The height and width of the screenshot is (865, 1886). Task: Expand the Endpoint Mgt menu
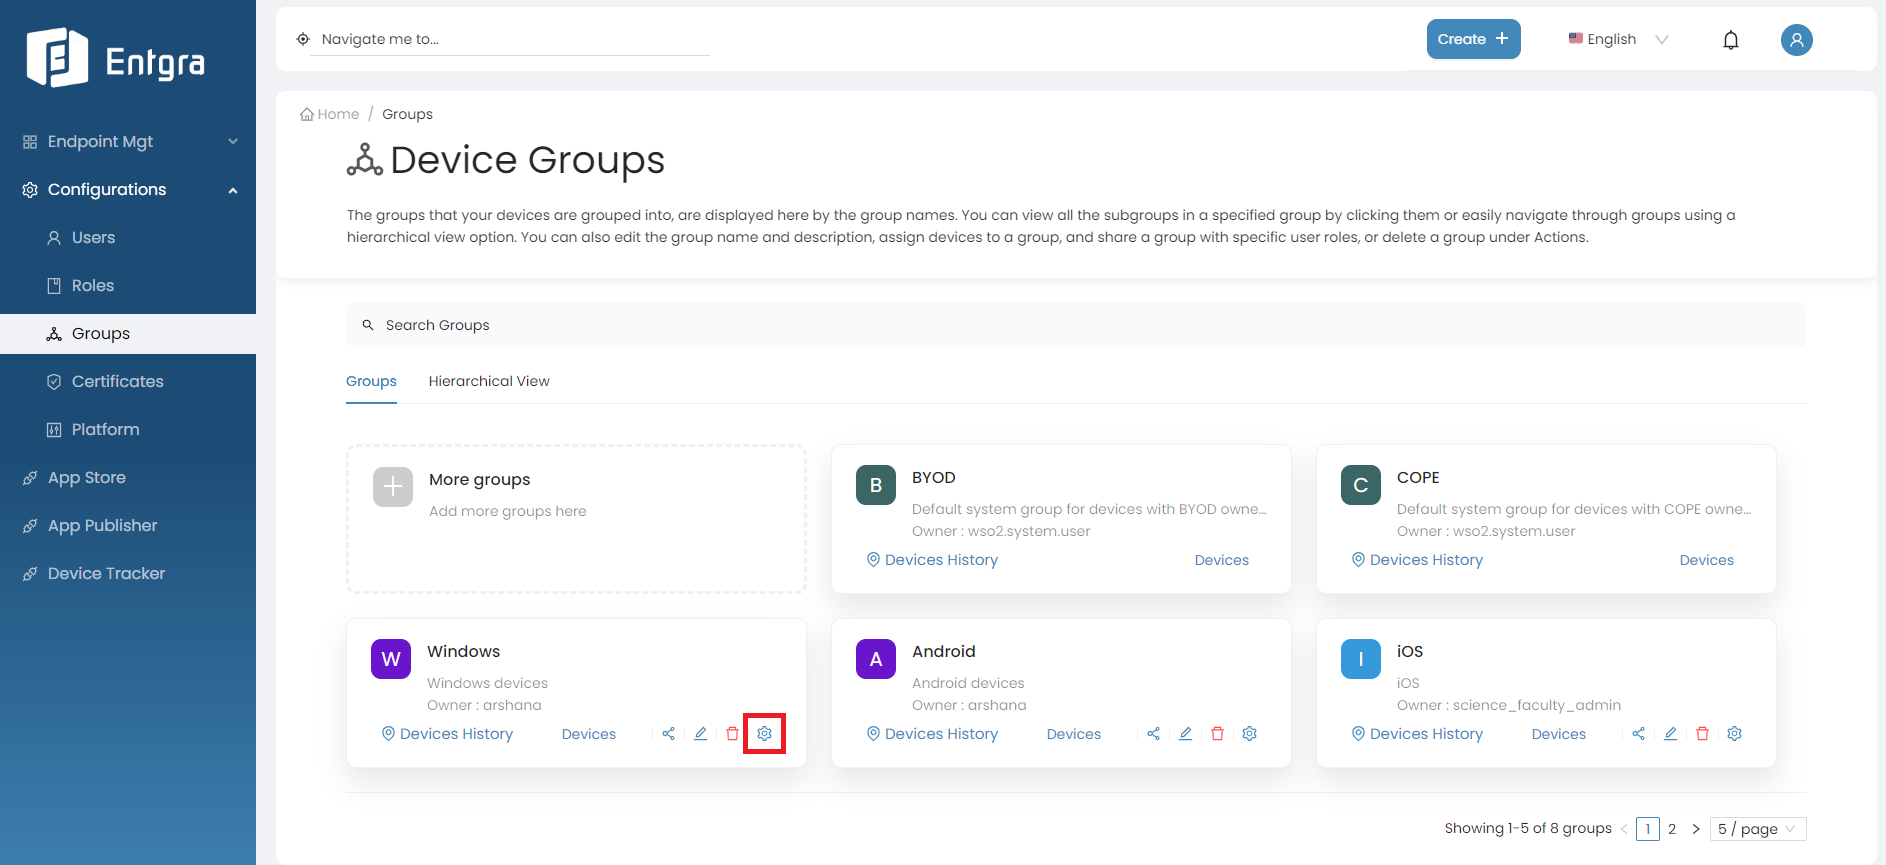pos(128,142)
